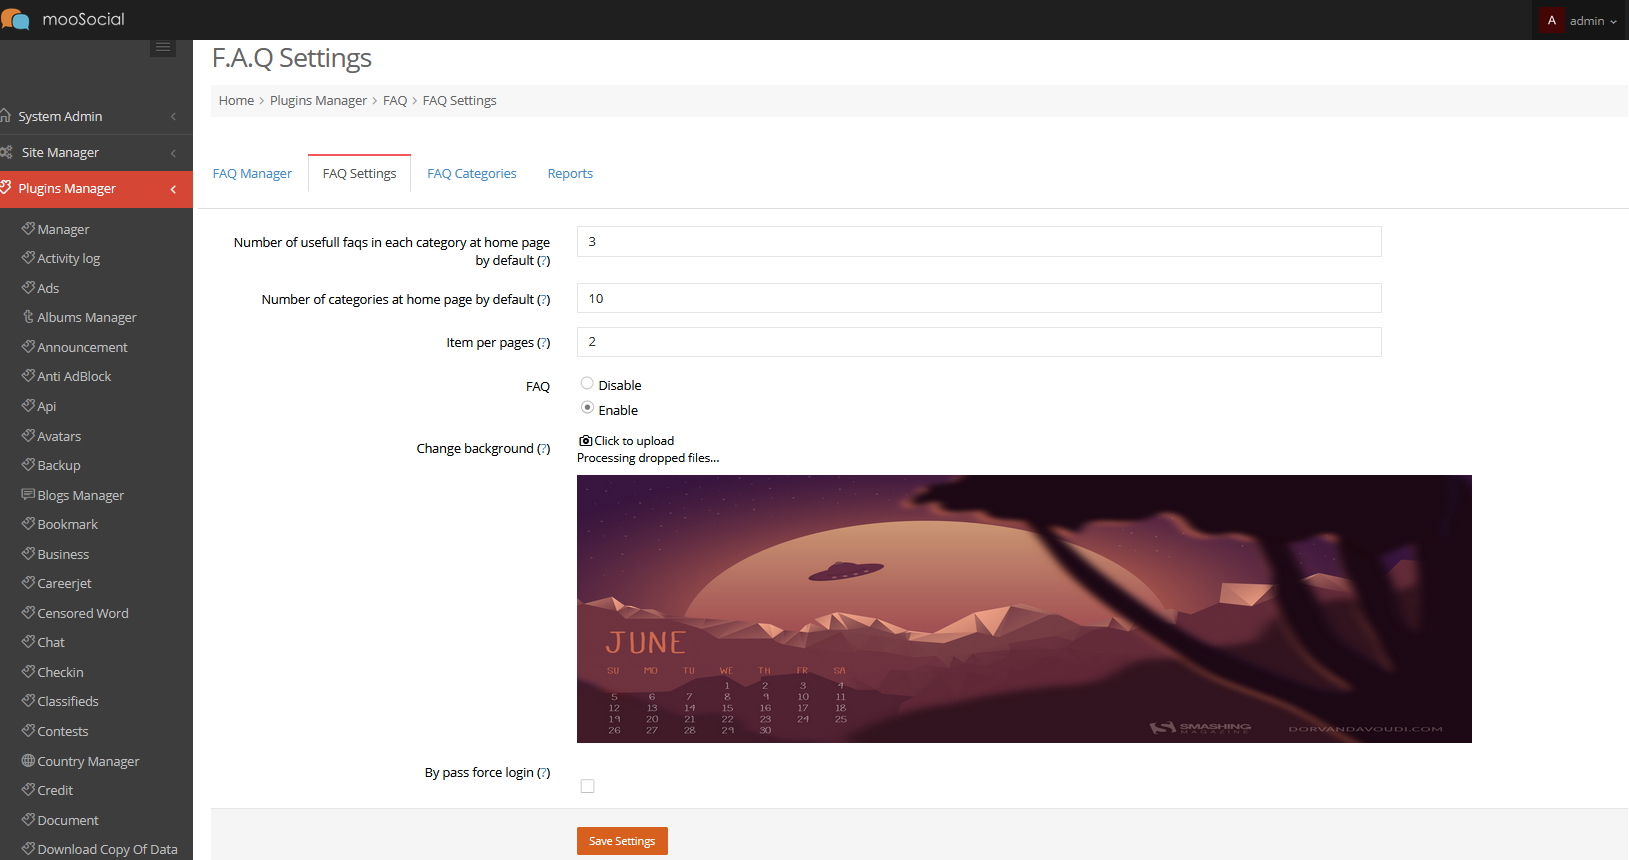Image resolution: width=1629 pixels, height=860 pixels.
Task: Select the Disable FAQ radio button
Action: (x=587, y=383)
